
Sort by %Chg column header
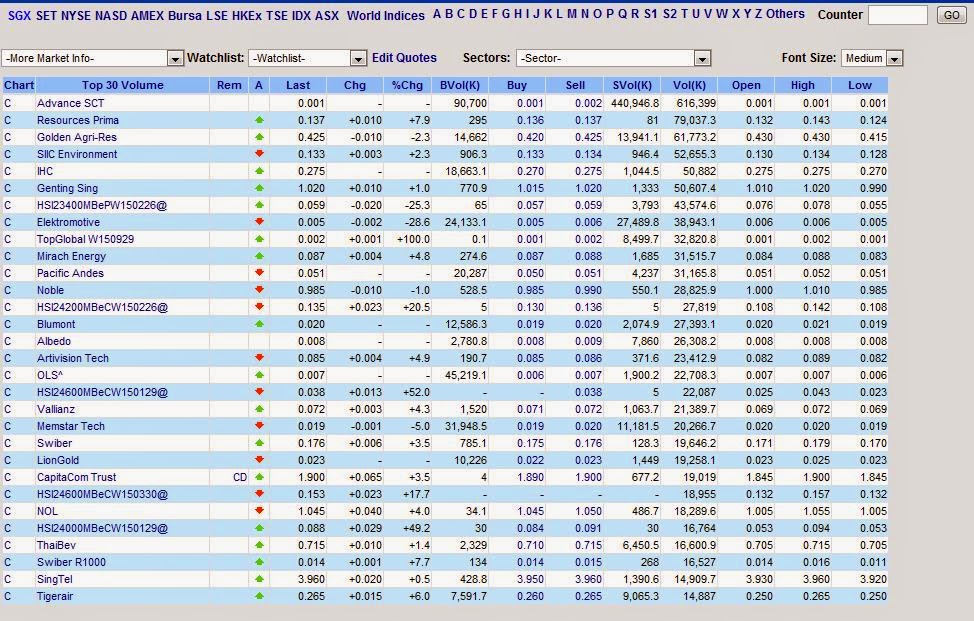click(x=407, y=85)
